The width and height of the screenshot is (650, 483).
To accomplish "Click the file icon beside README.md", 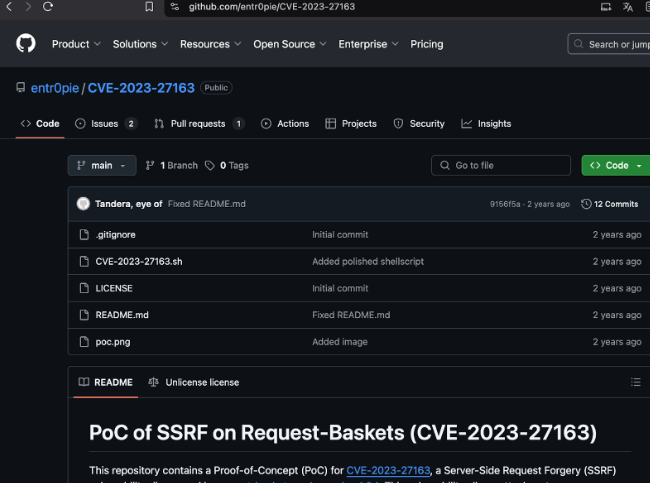I will (84, 315).
